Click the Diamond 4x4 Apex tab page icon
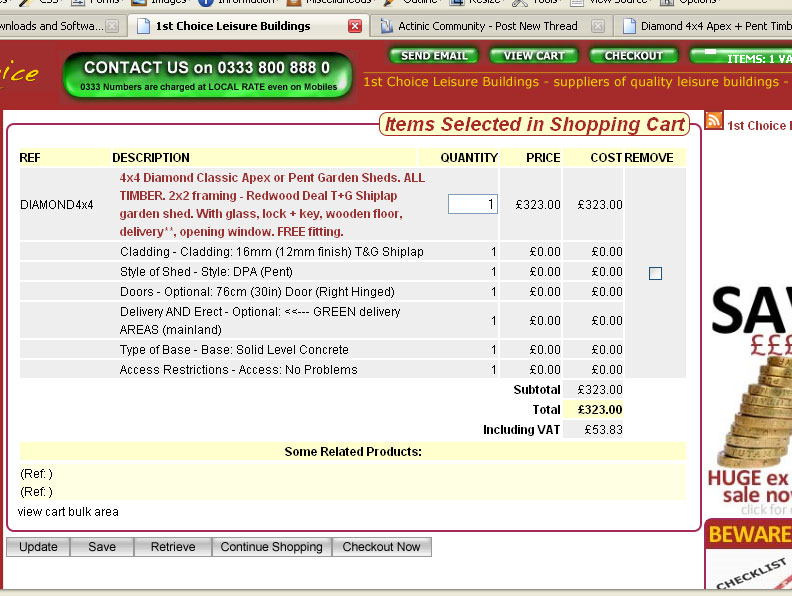Viewport: 792px width, 596px height. 627,26
